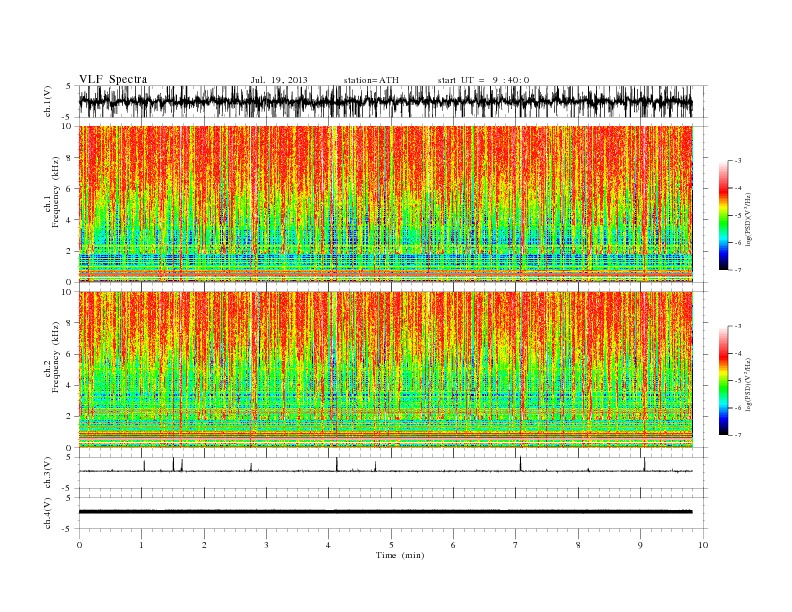792x612 pixels.
Task: Click the "station=ATH" header label
Action: 371,80
